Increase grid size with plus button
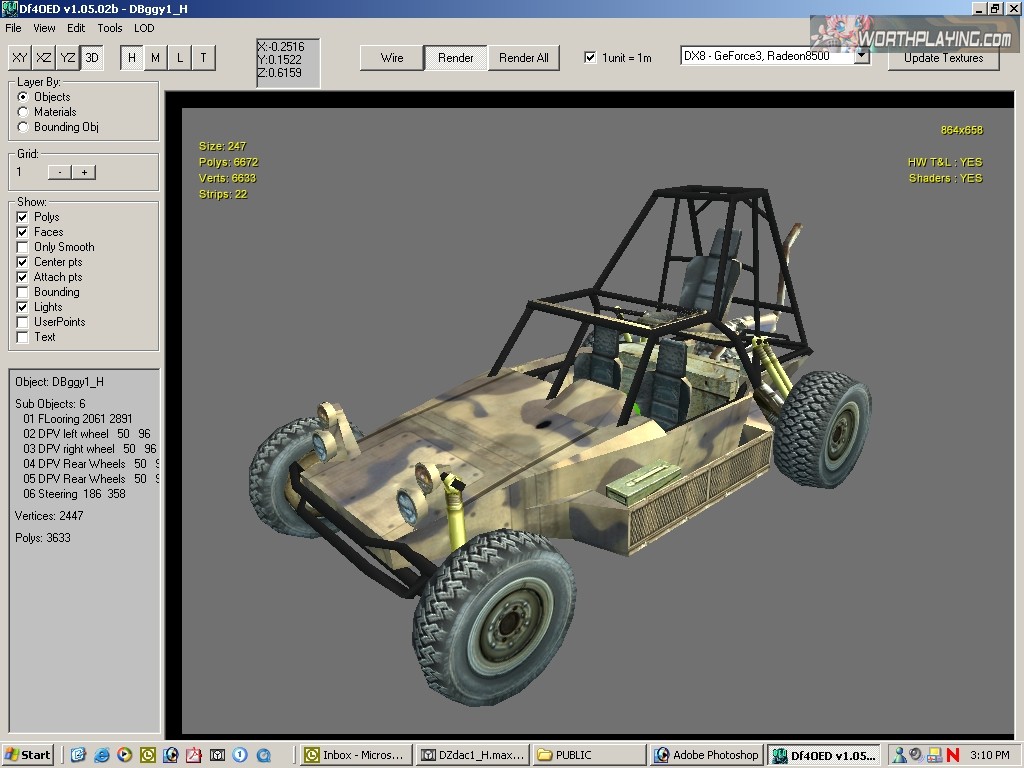 [x=85, y=172]
